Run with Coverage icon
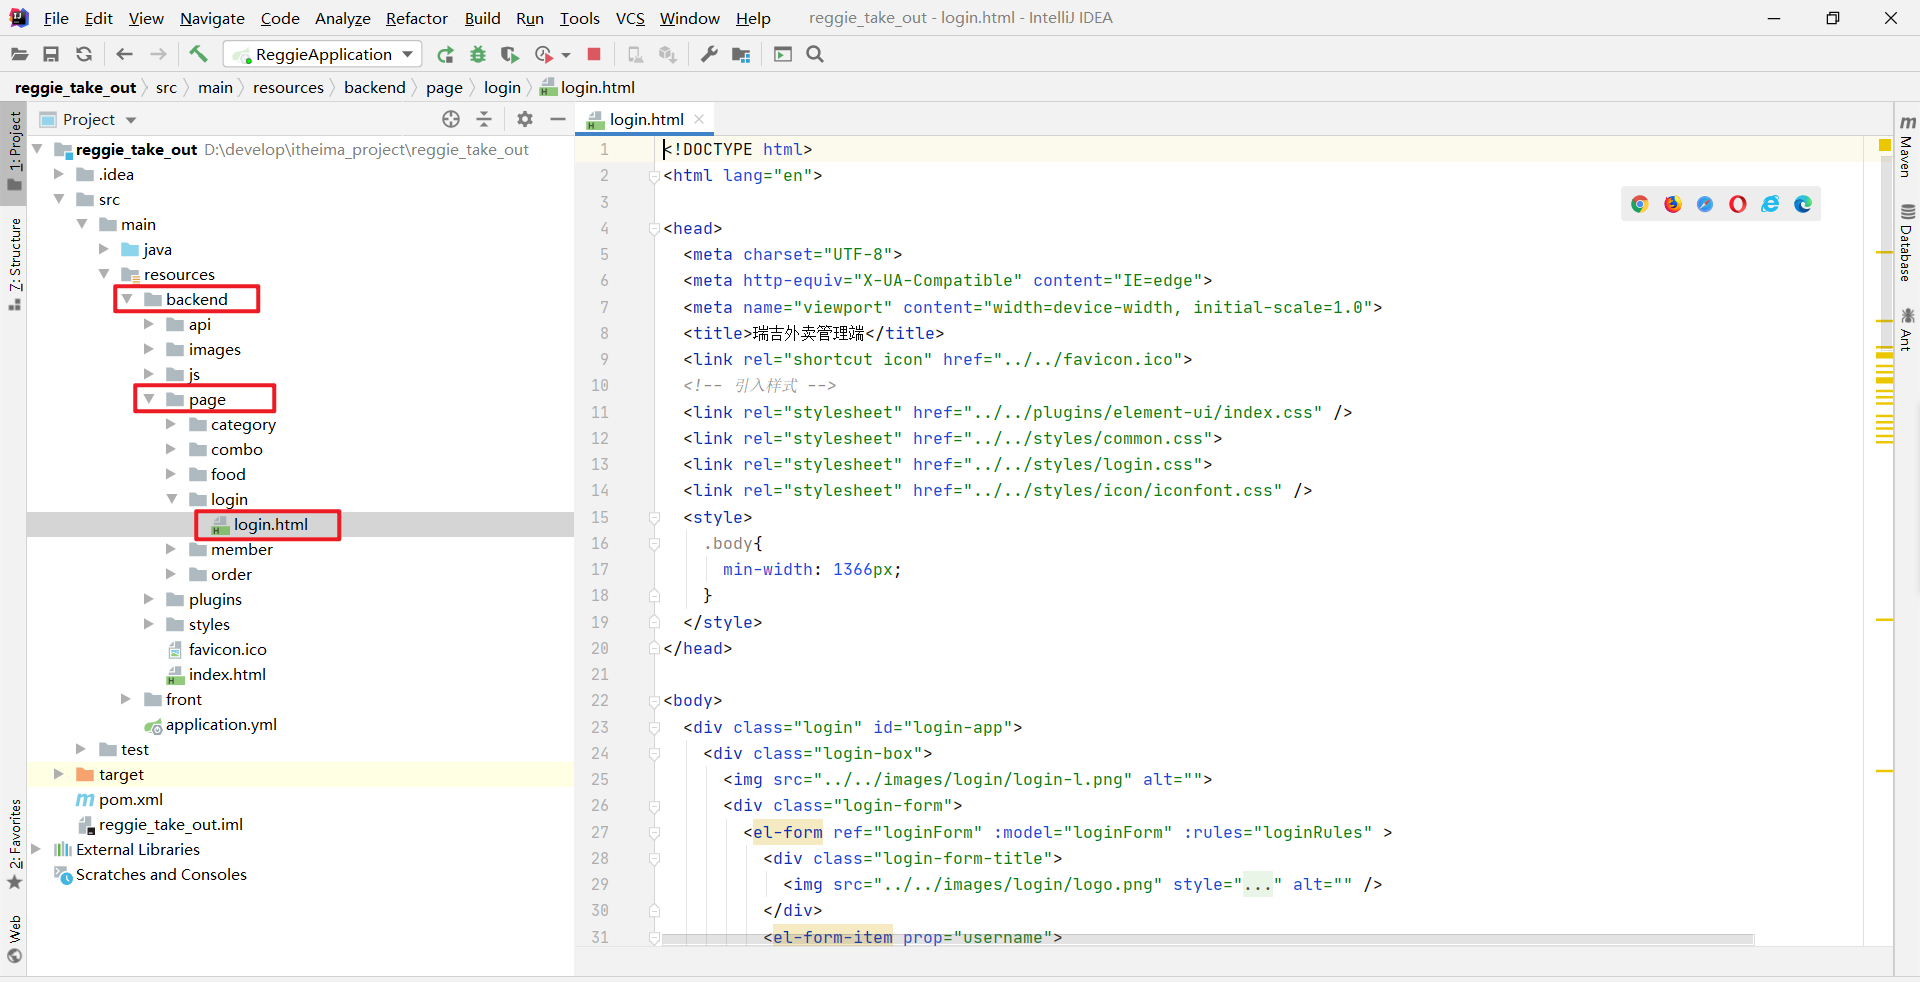 click(510, 54)
